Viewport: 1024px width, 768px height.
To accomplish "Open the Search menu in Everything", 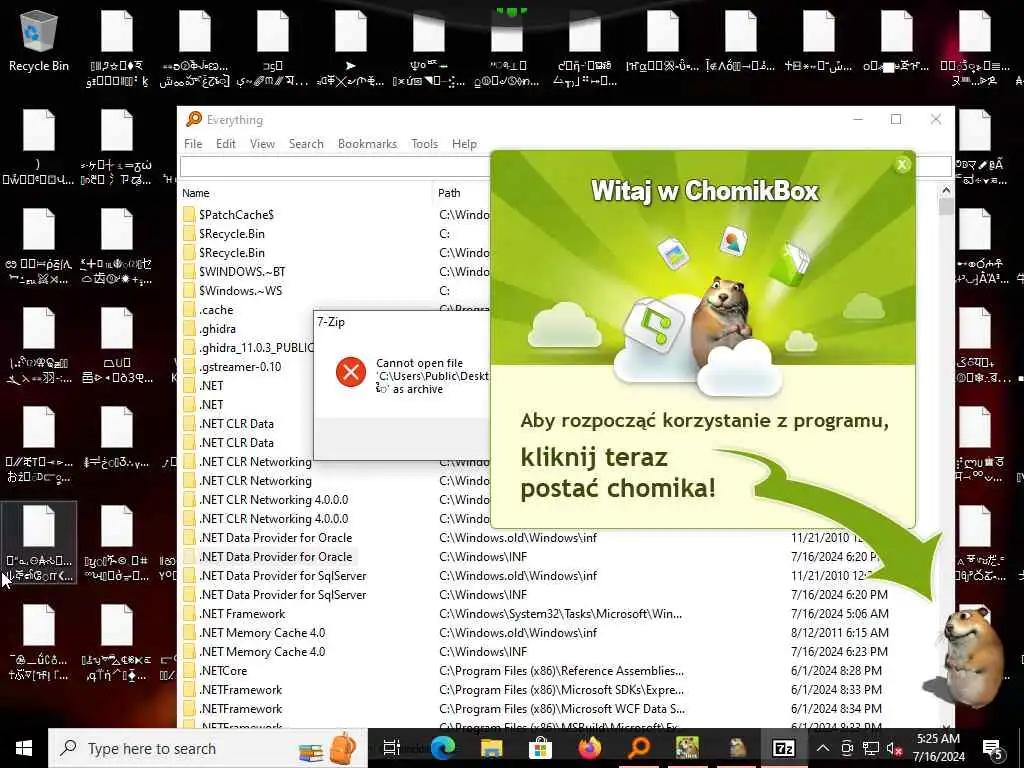I will click(x=306, y=144).
